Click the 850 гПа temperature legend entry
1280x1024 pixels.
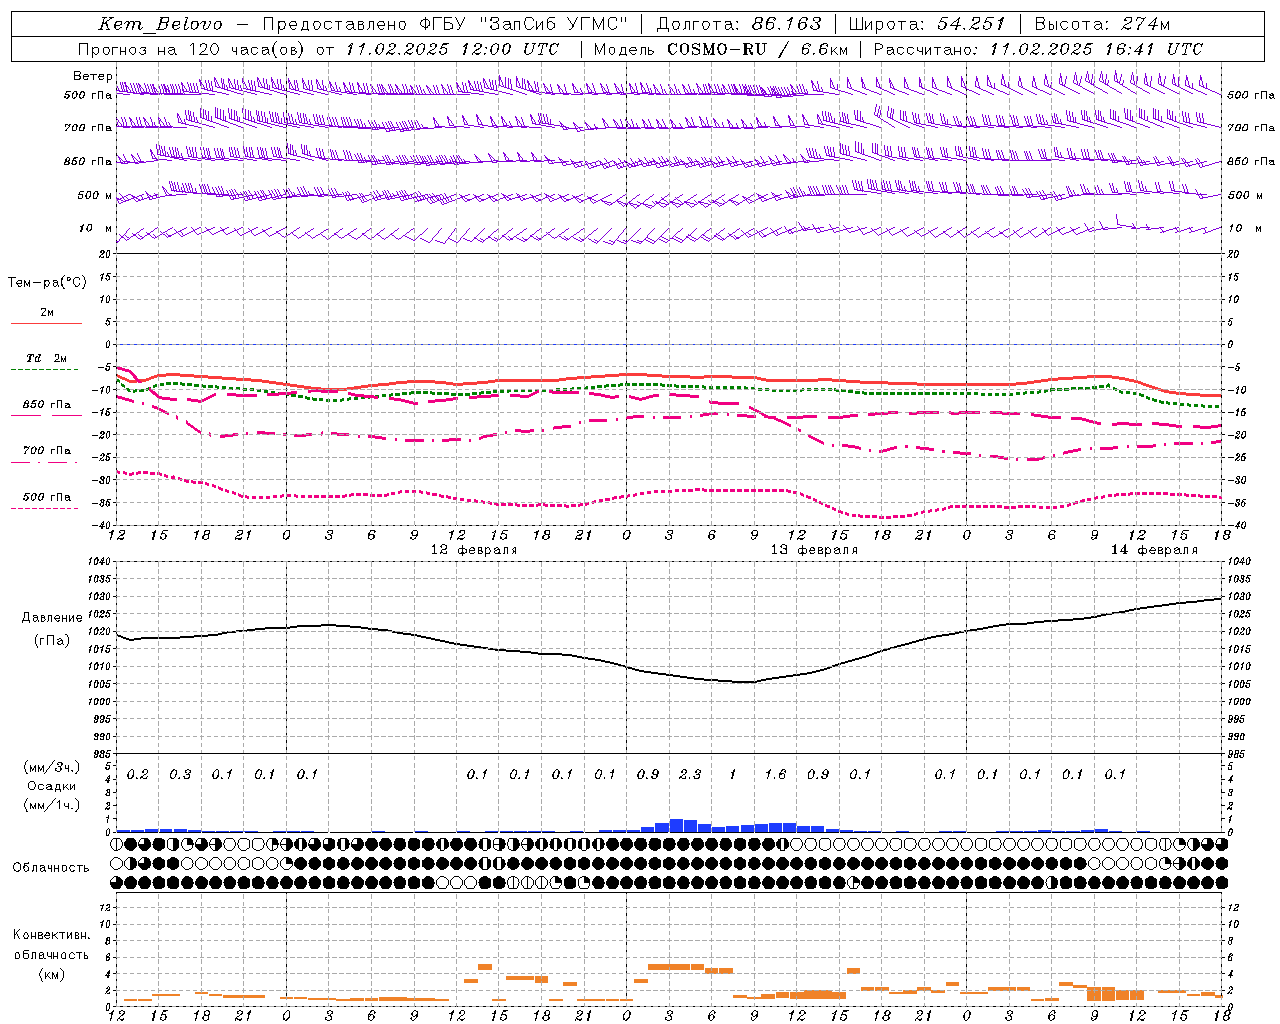47,405
